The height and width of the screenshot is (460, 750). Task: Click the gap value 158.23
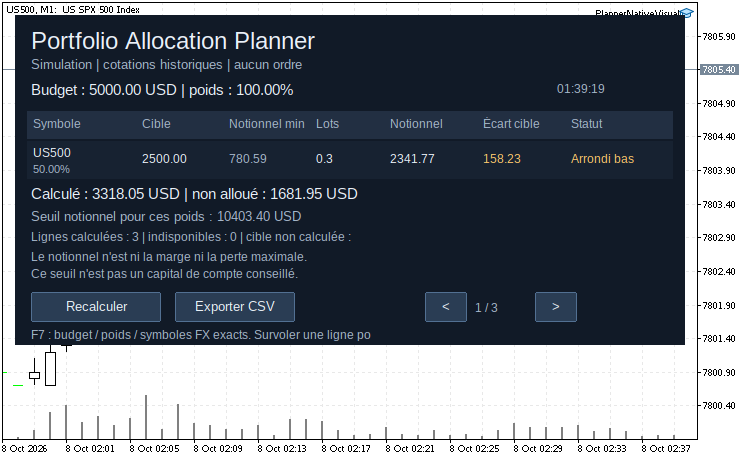501,159
